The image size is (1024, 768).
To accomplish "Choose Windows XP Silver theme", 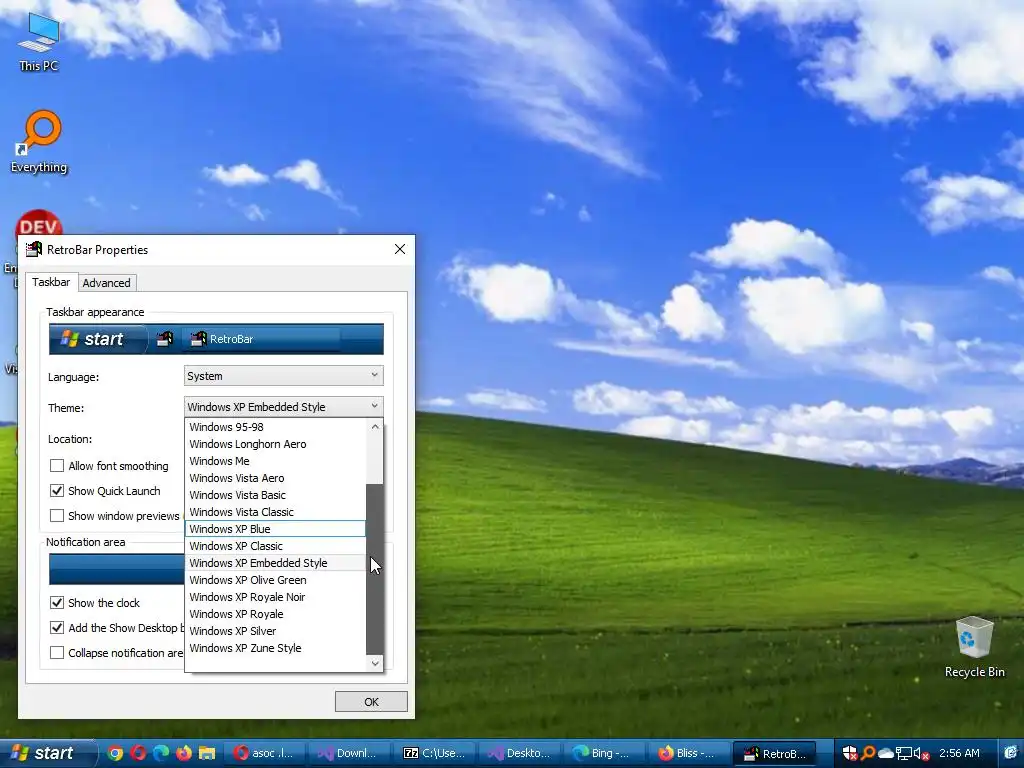I will pyautogui.click(x=275, y=631).
